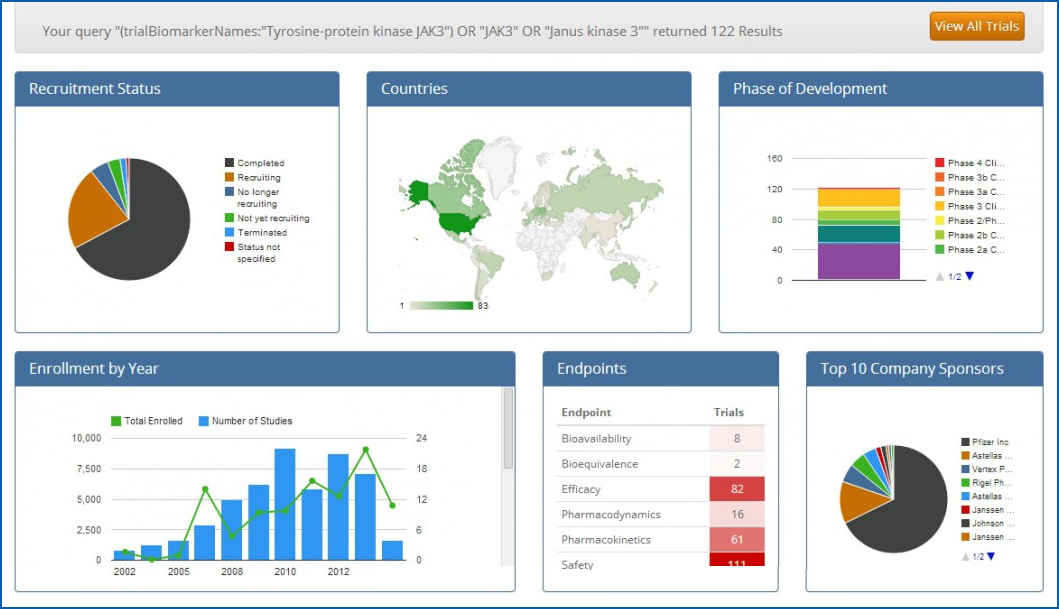
Task: Click the Number of Studies legend item
Action: tap(251, 421)
